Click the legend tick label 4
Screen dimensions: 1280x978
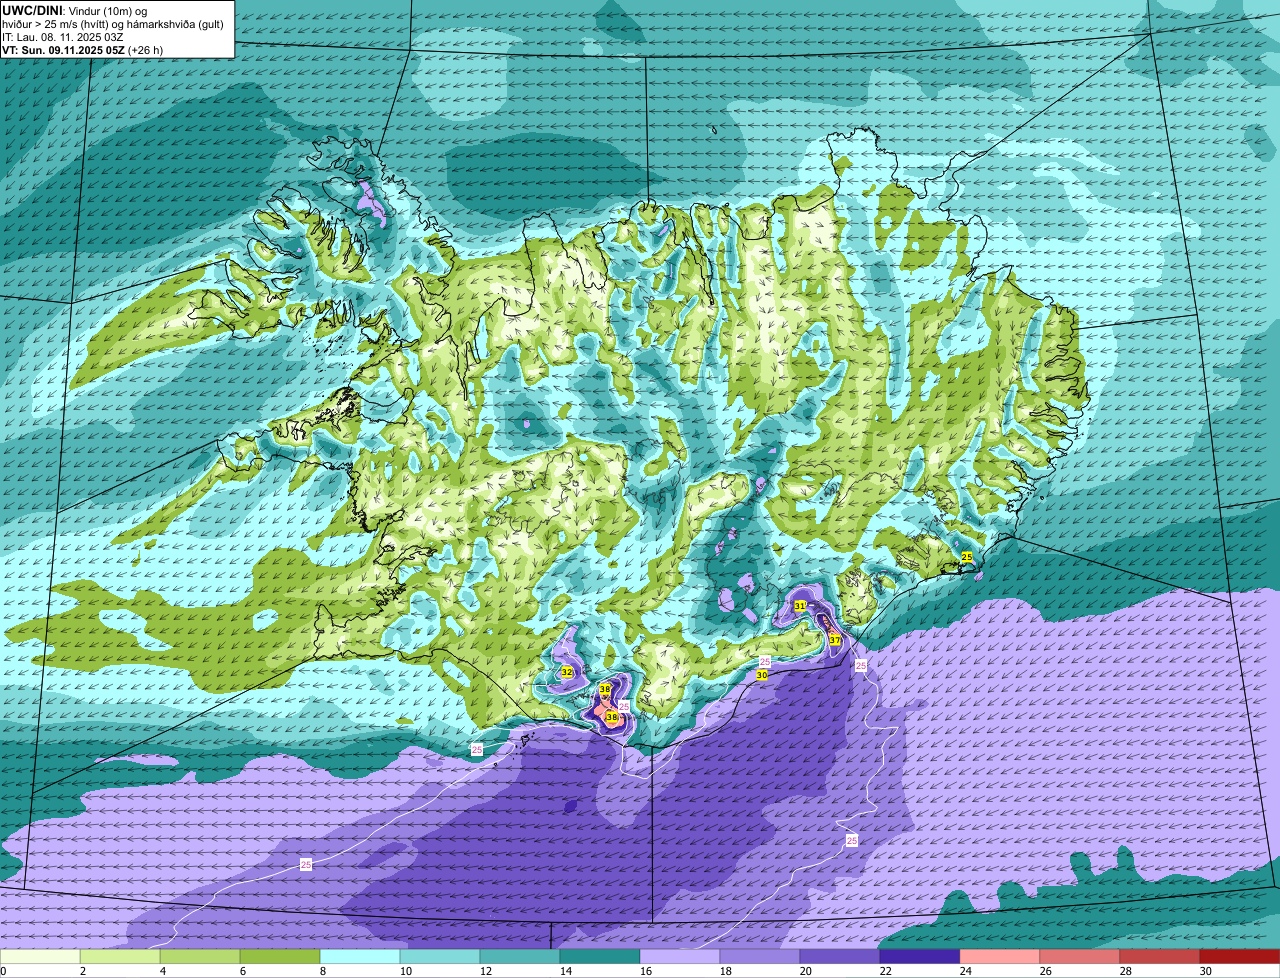[x=163, y=971]
